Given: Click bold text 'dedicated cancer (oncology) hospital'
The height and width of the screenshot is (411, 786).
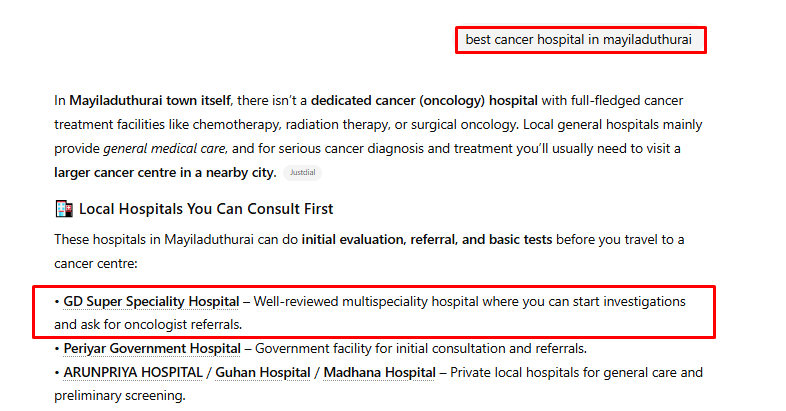Looking at the screenshot, I should [424, 101].
